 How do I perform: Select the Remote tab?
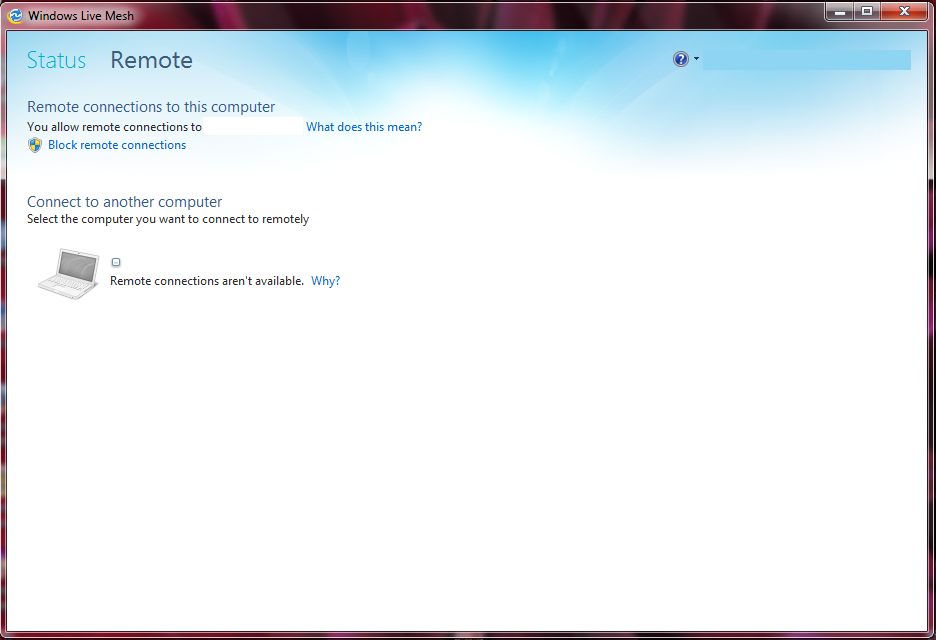coord(151,60)
